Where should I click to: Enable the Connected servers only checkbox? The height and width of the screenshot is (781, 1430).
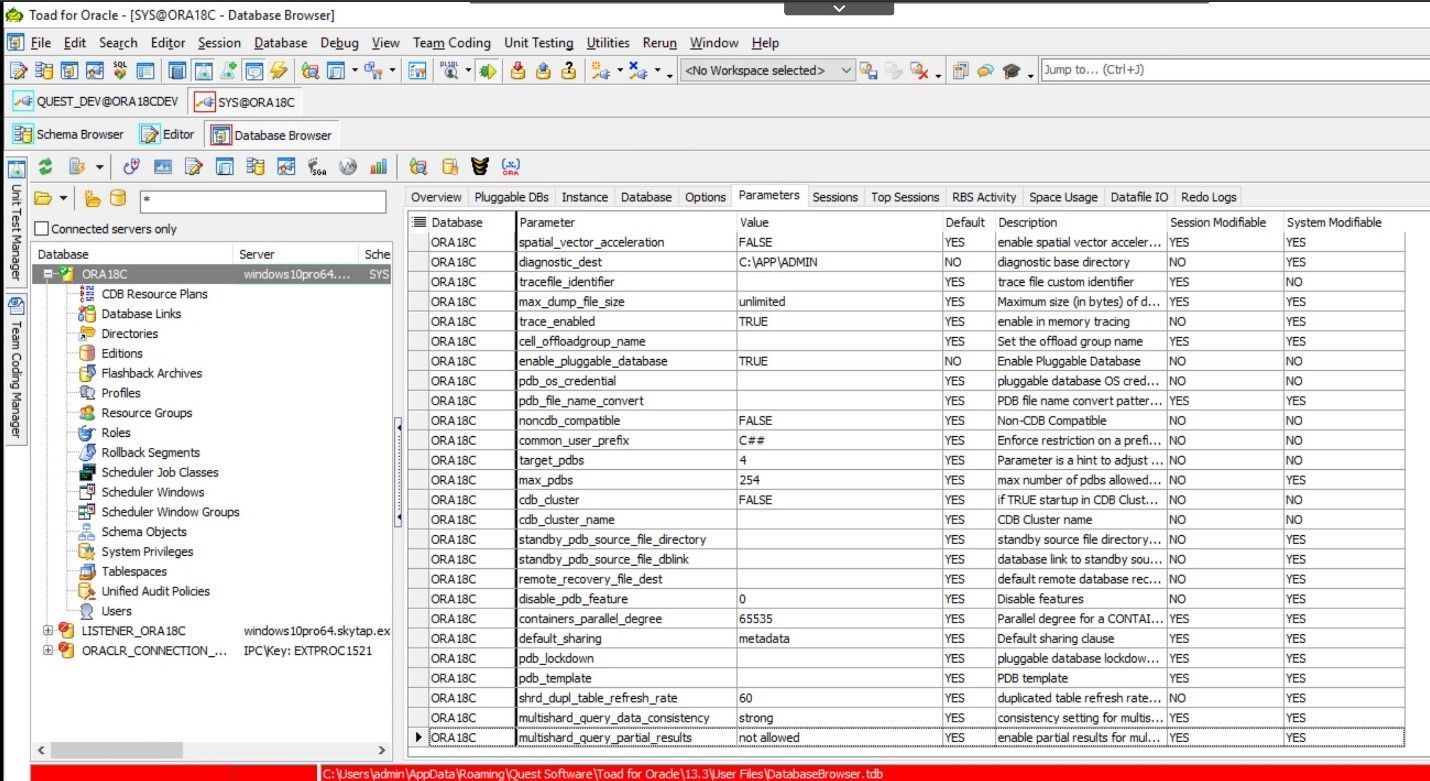coord(42,229)
